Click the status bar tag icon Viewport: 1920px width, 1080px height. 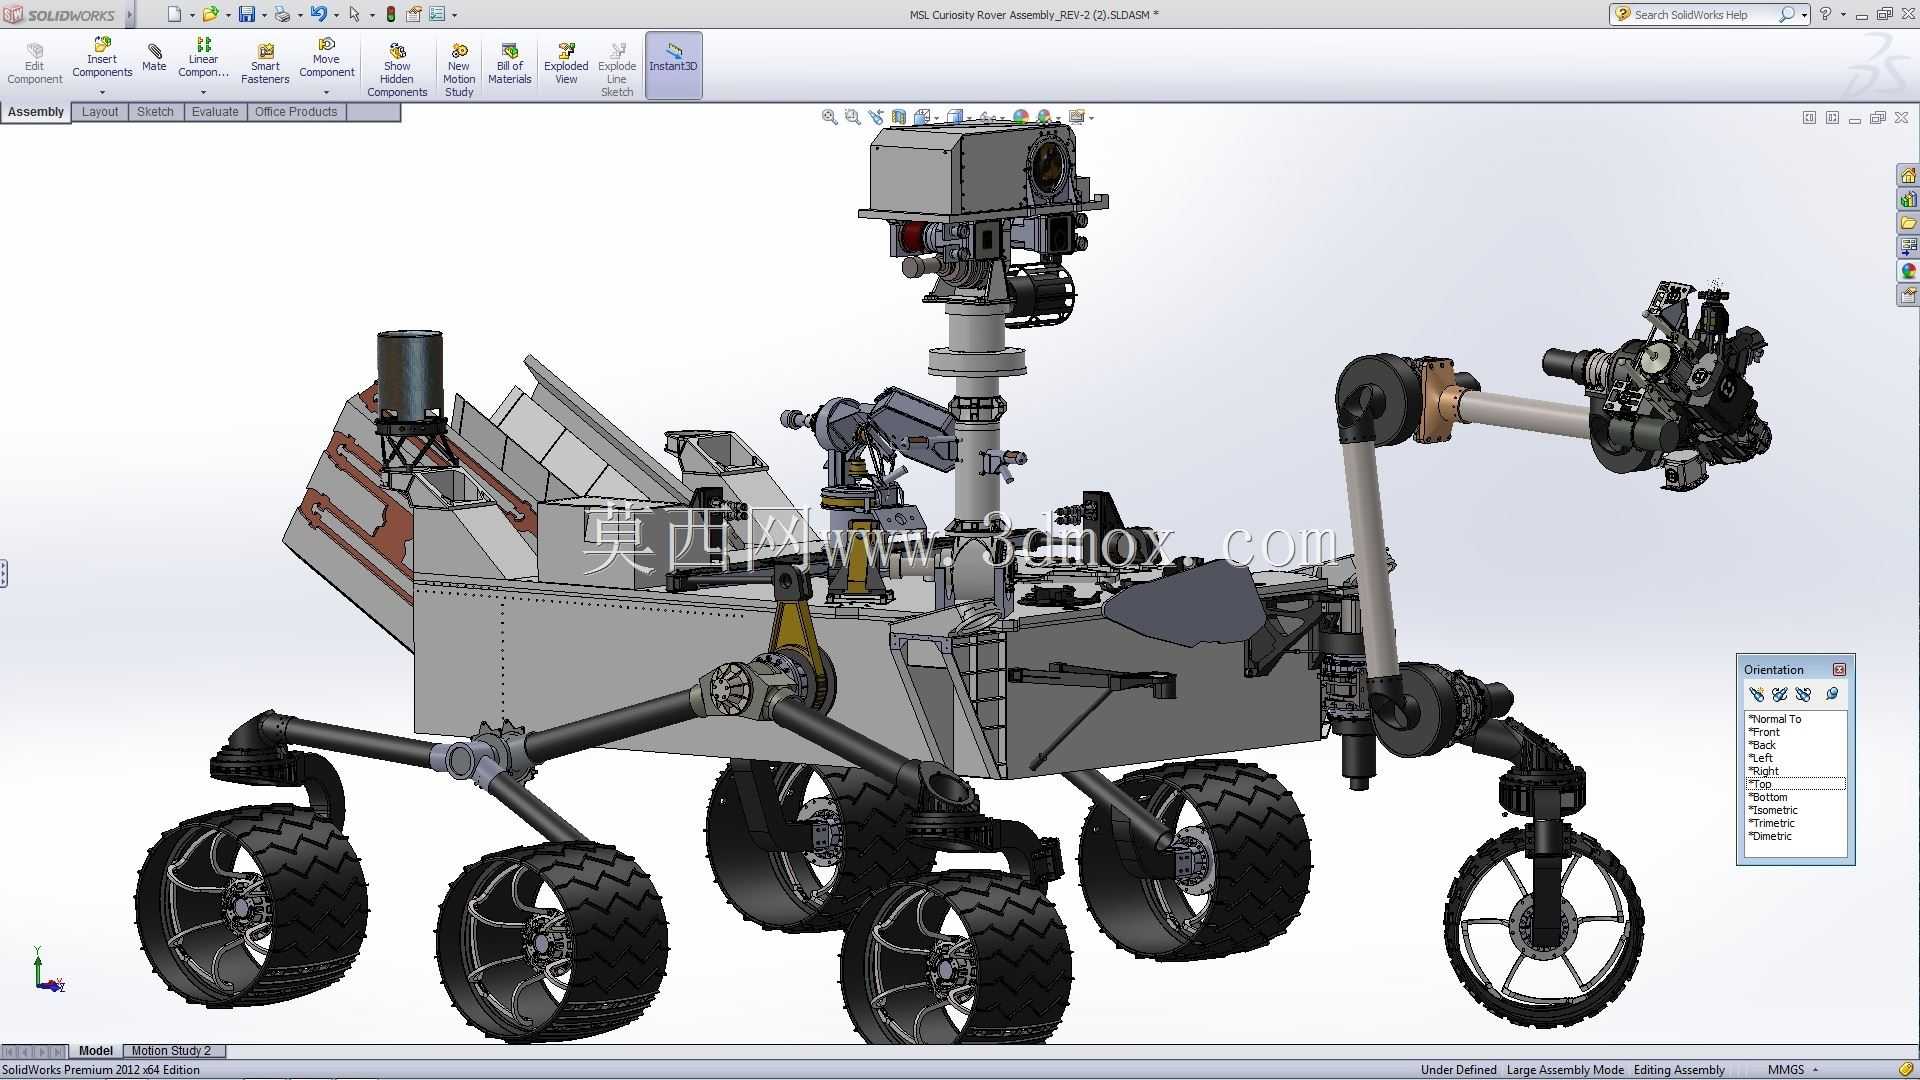pos(1906,1070)
